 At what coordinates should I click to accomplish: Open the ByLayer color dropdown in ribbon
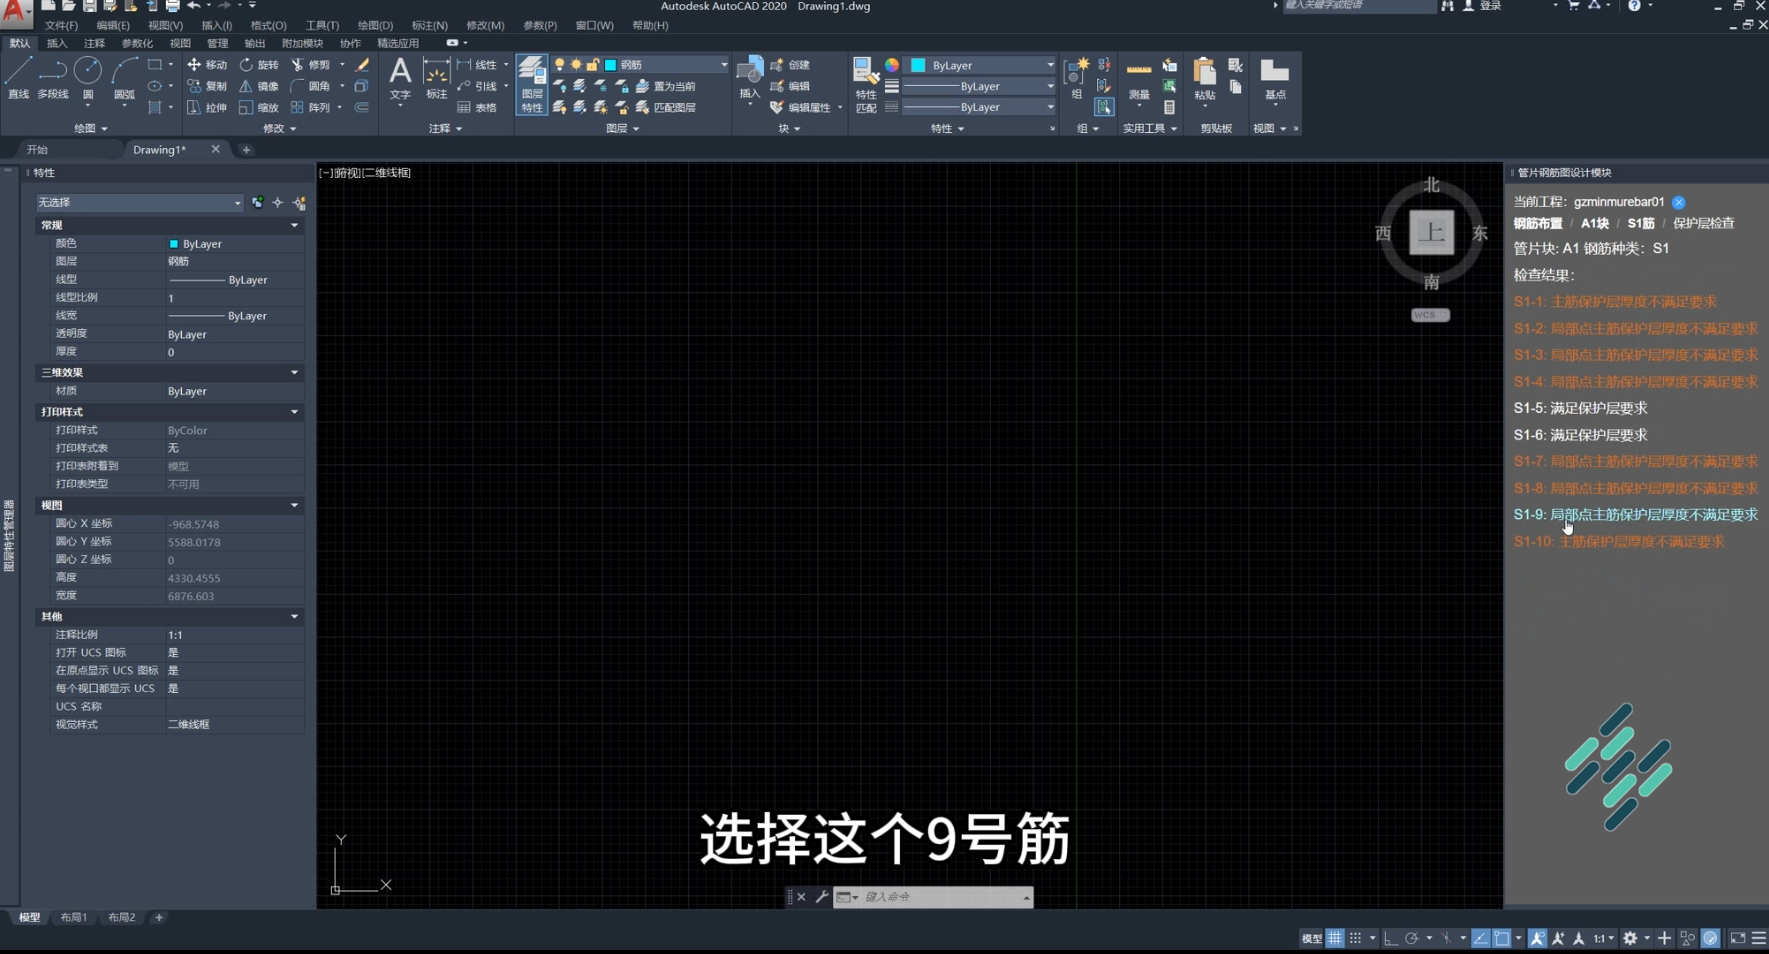pyautogui.click(x=1050, y=65)
